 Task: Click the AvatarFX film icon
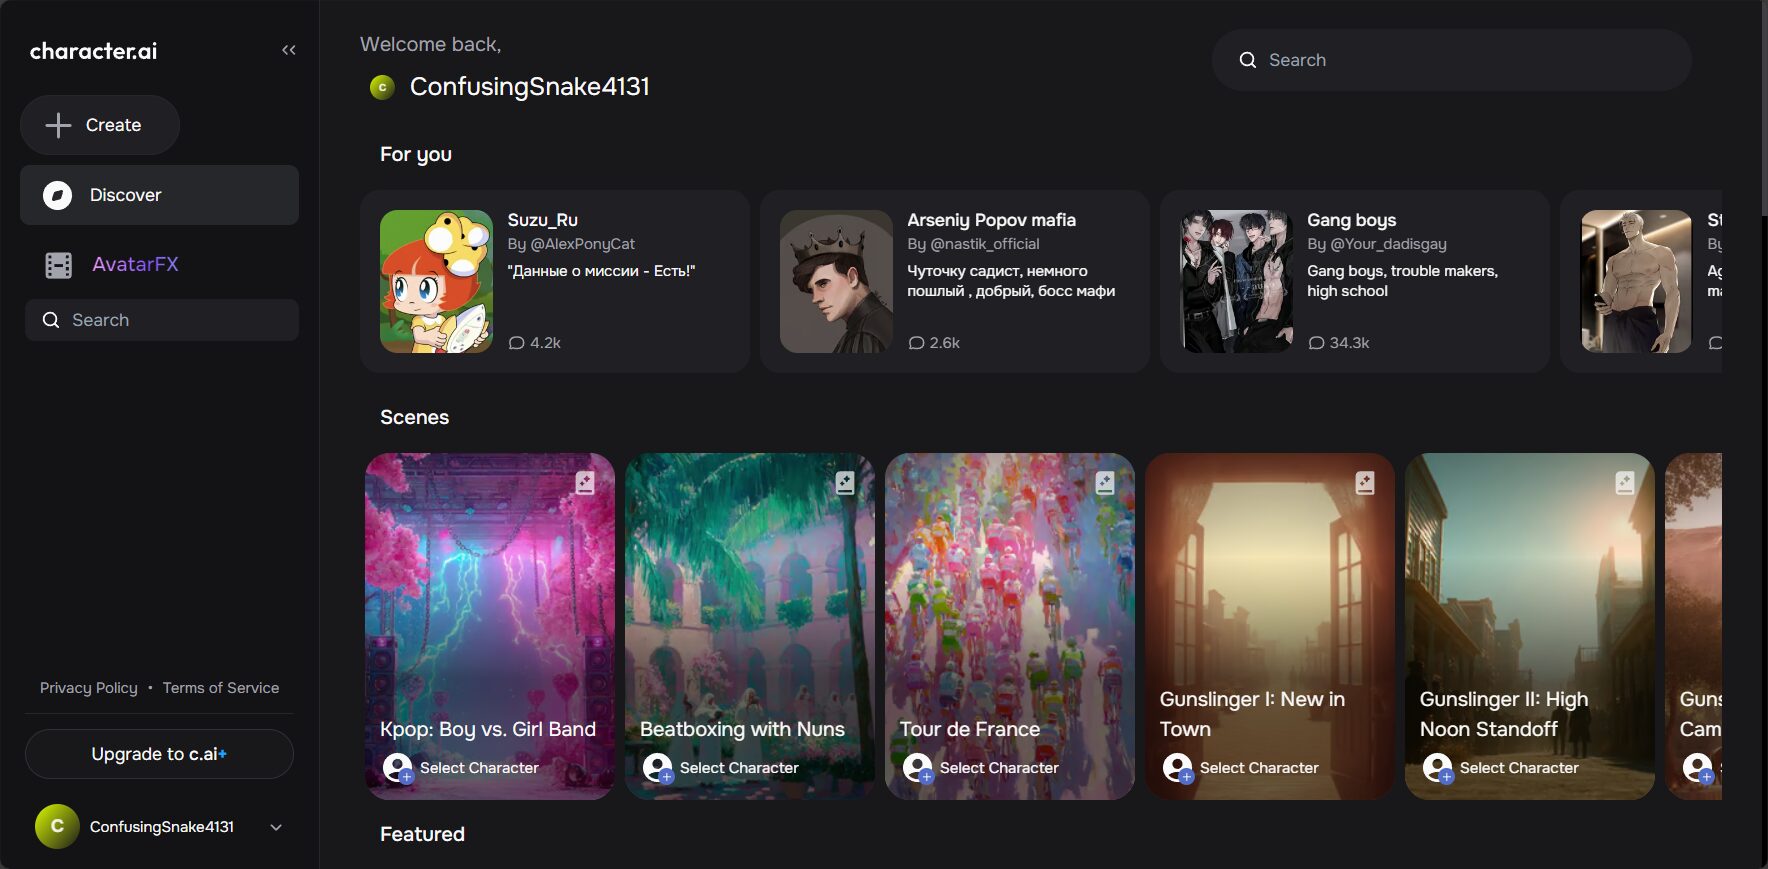tap(59, 265)
